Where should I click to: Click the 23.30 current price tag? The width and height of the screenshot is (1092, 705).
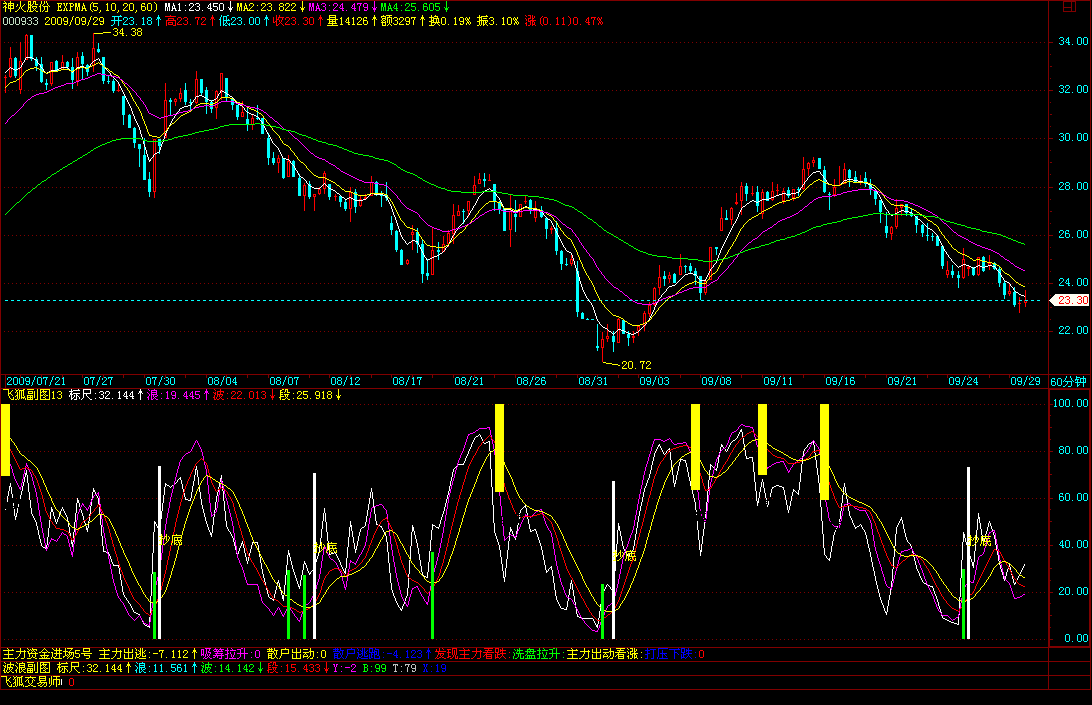pyautogui.click(x=1072, y=301)
